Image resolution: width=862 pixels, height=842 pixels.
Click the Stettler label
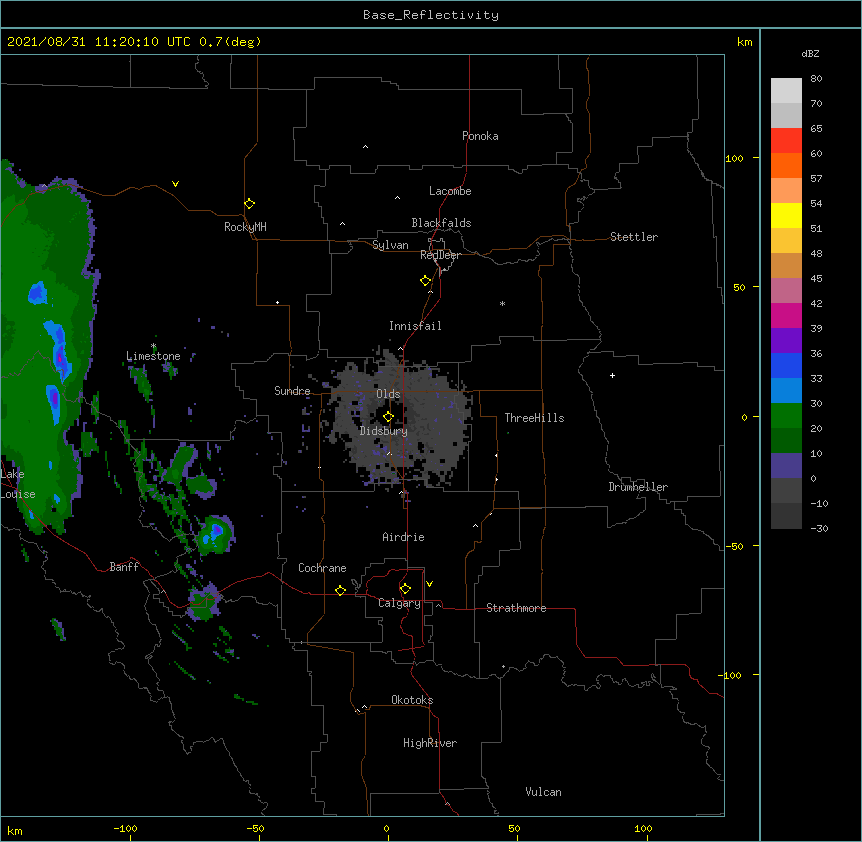coord(634,237)
